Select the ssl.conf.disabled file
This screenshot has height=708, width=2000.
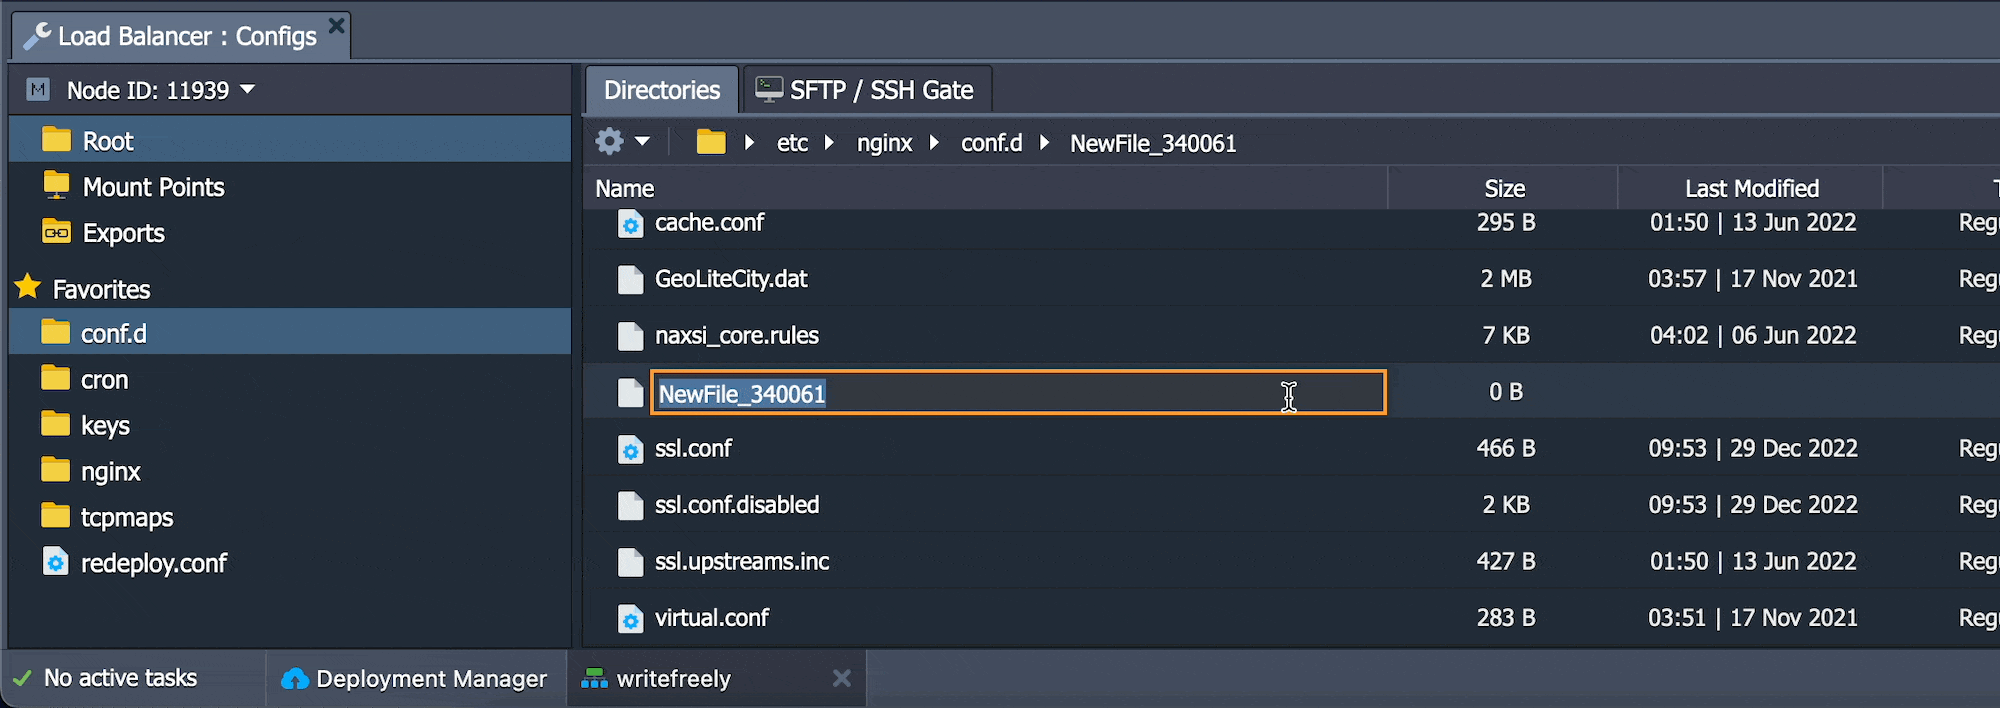tap(737, 504)
